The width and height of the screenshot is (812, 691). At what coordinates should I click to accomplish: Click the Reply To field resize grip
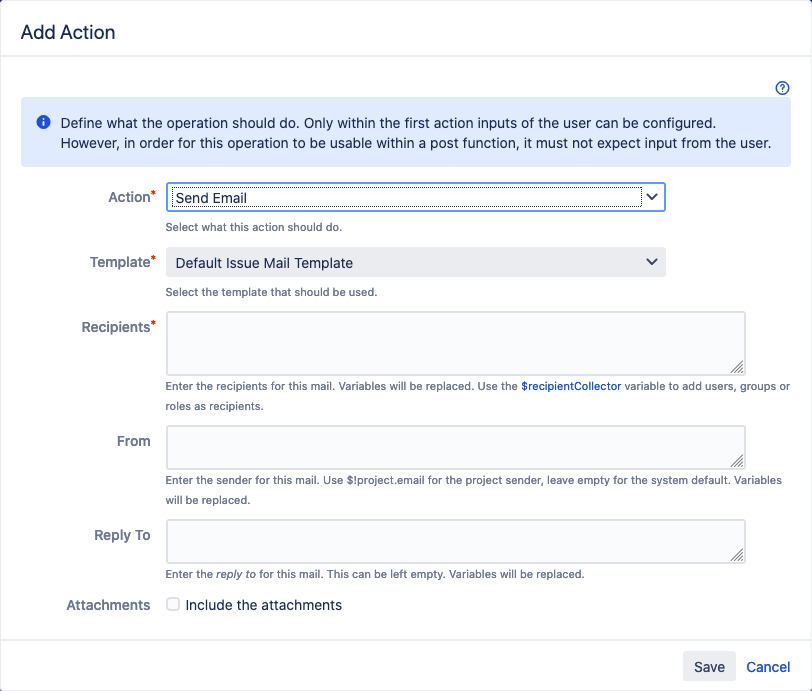point(737,555)
